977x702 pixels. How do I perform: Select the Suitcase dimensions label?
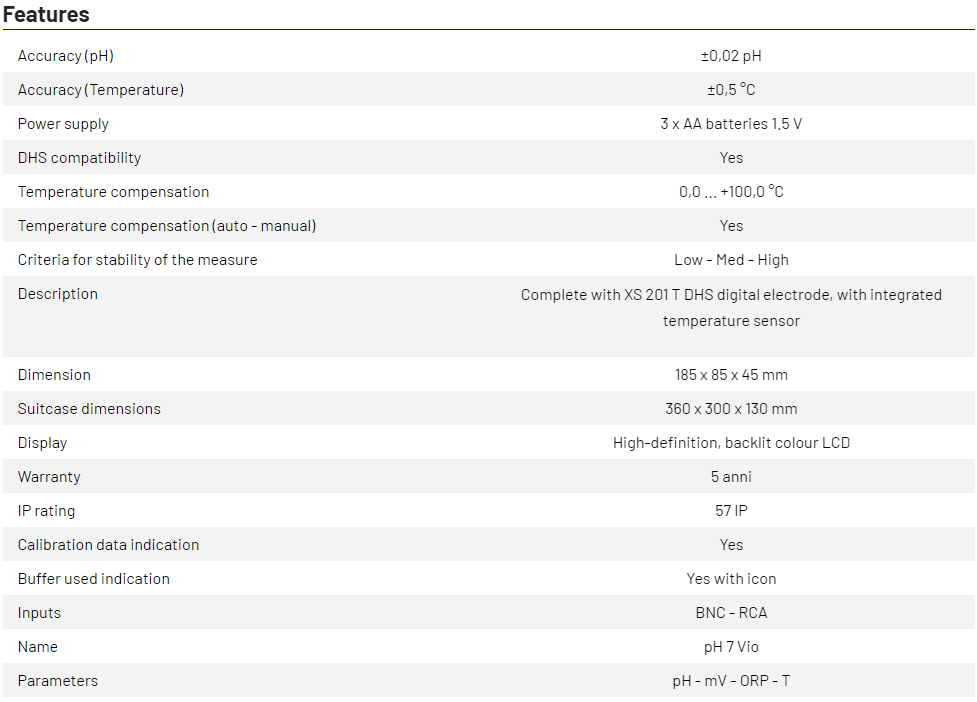point(89,409)
